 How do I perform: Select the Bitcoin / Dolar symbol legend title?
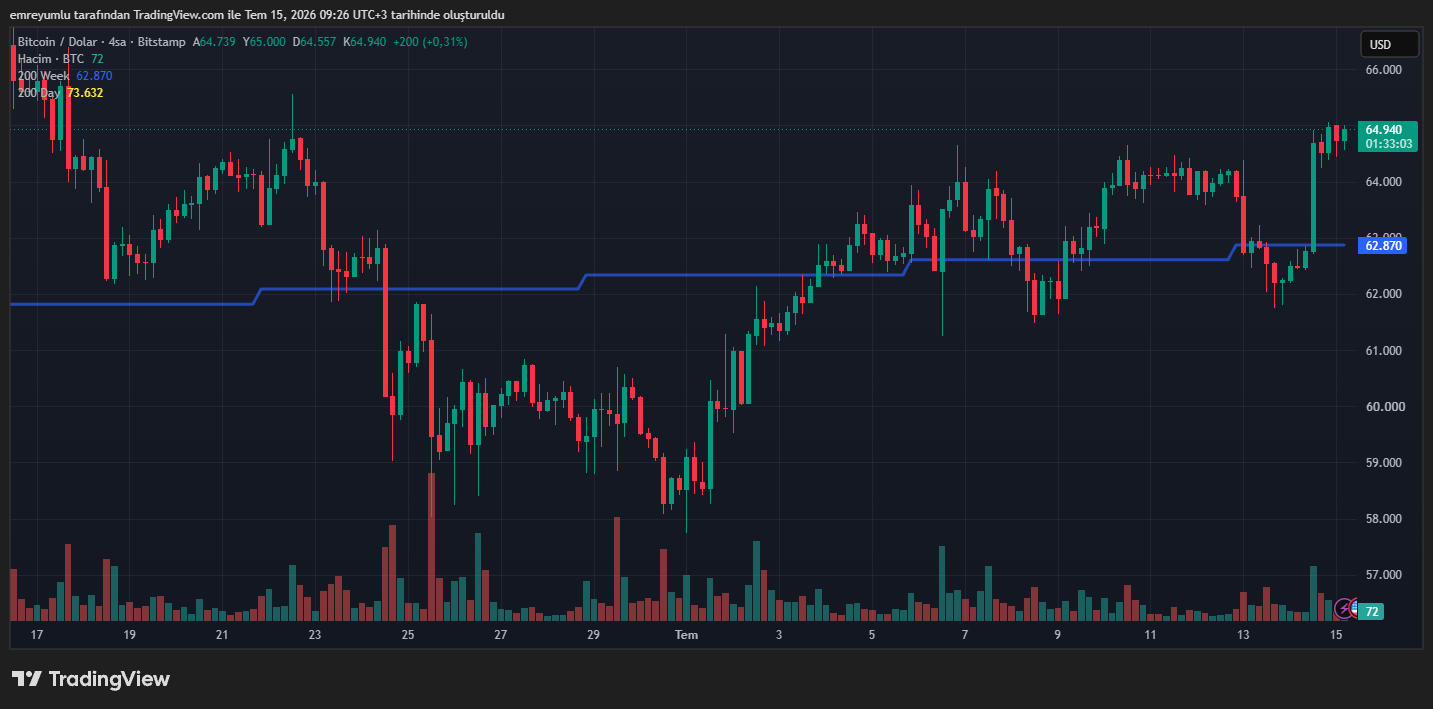102,42
